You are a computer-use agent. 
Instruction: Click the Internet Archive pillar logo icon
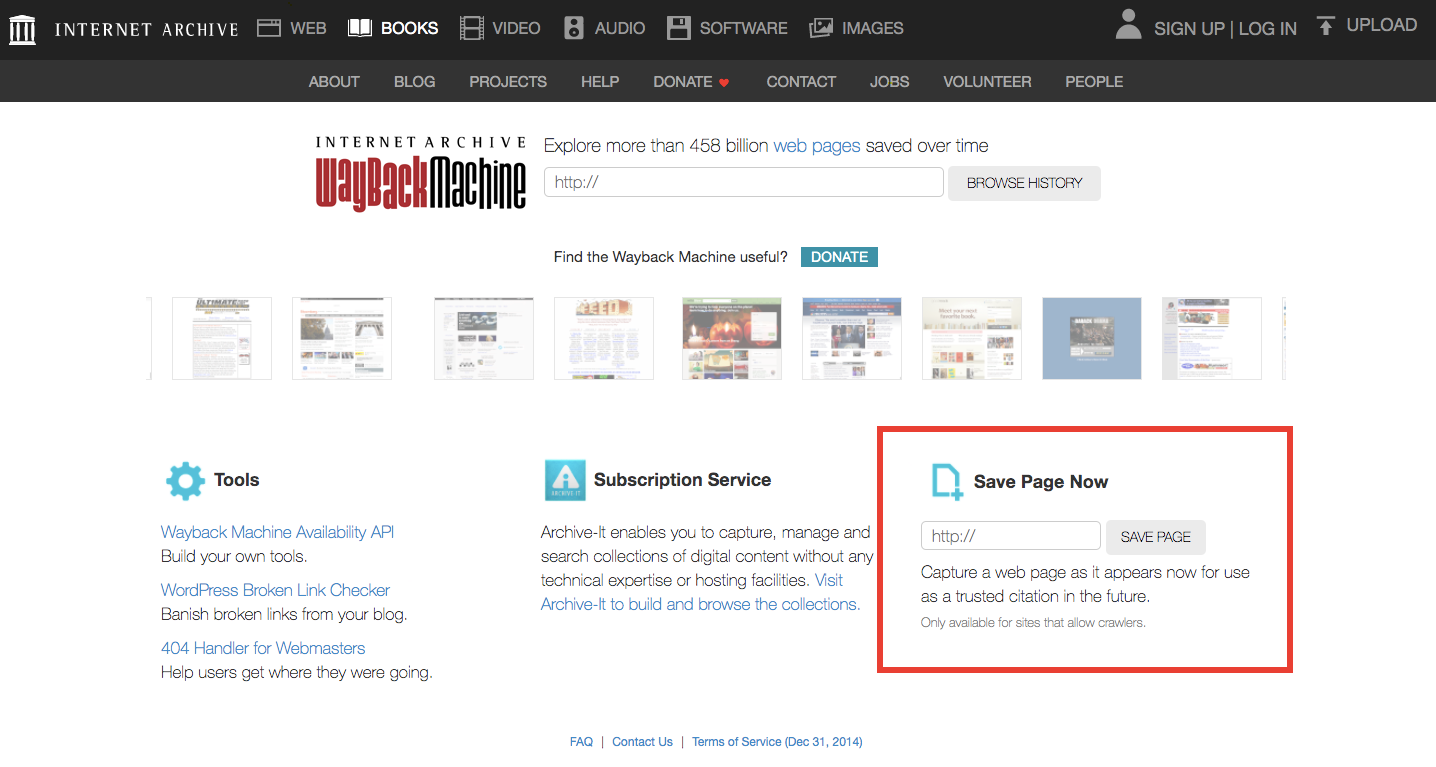coord(22,30)
